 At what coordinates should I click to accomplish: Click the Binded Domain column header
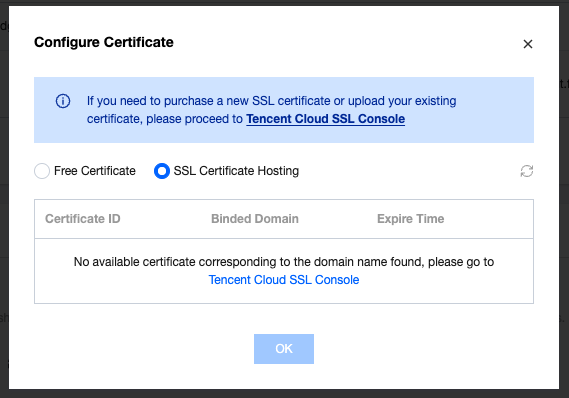255,219
